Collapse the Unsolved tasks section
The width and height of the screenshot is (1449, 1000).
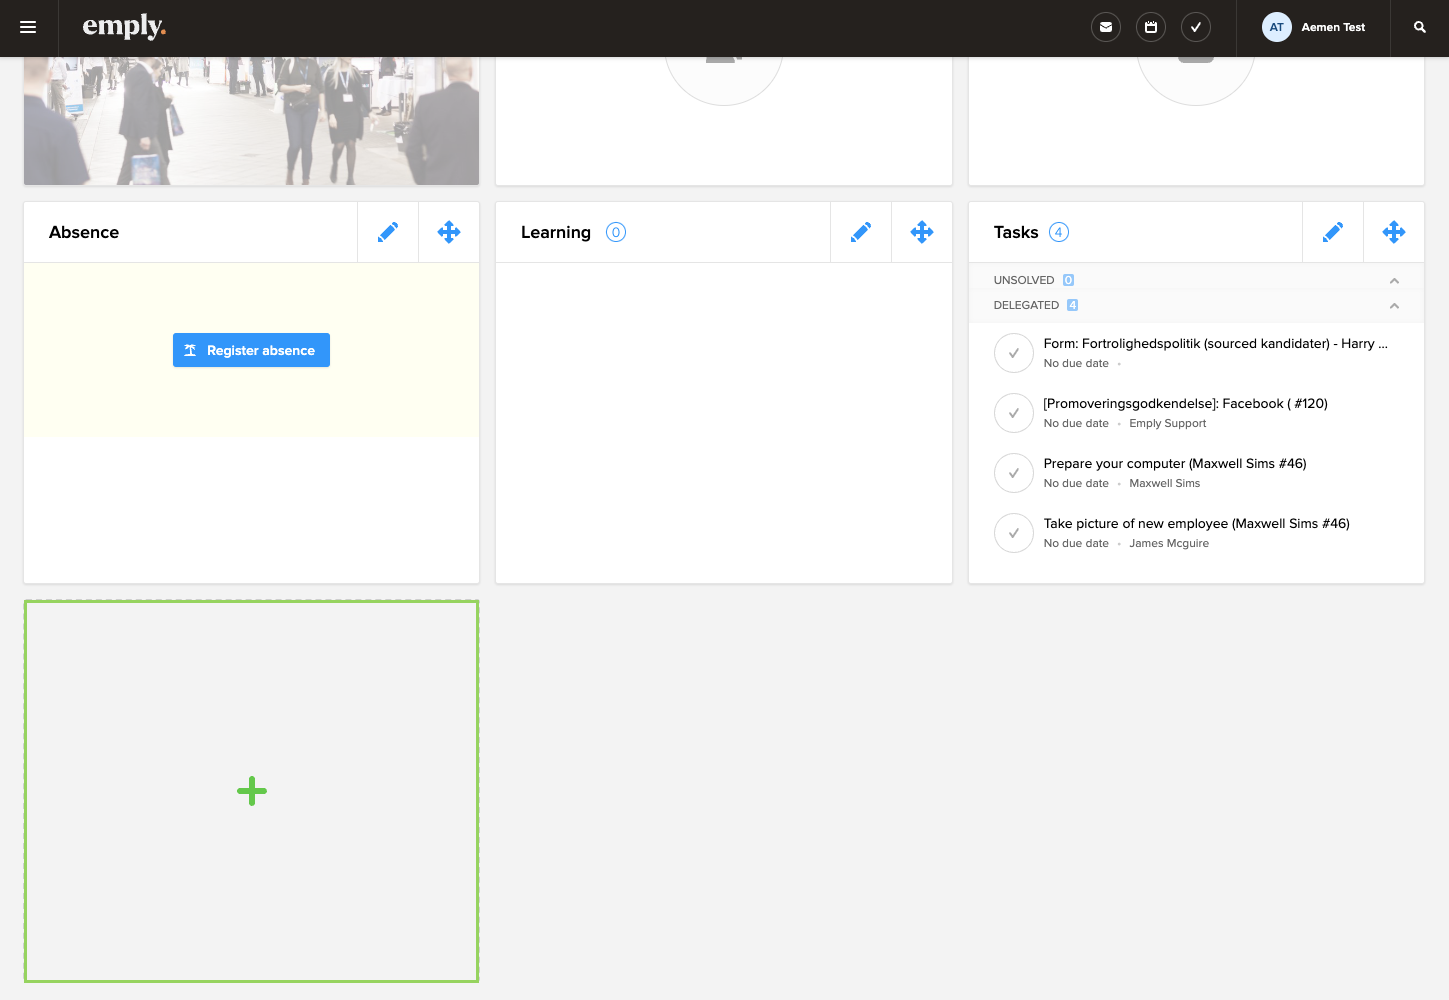pyautogui.click(x=1394, y=281)
